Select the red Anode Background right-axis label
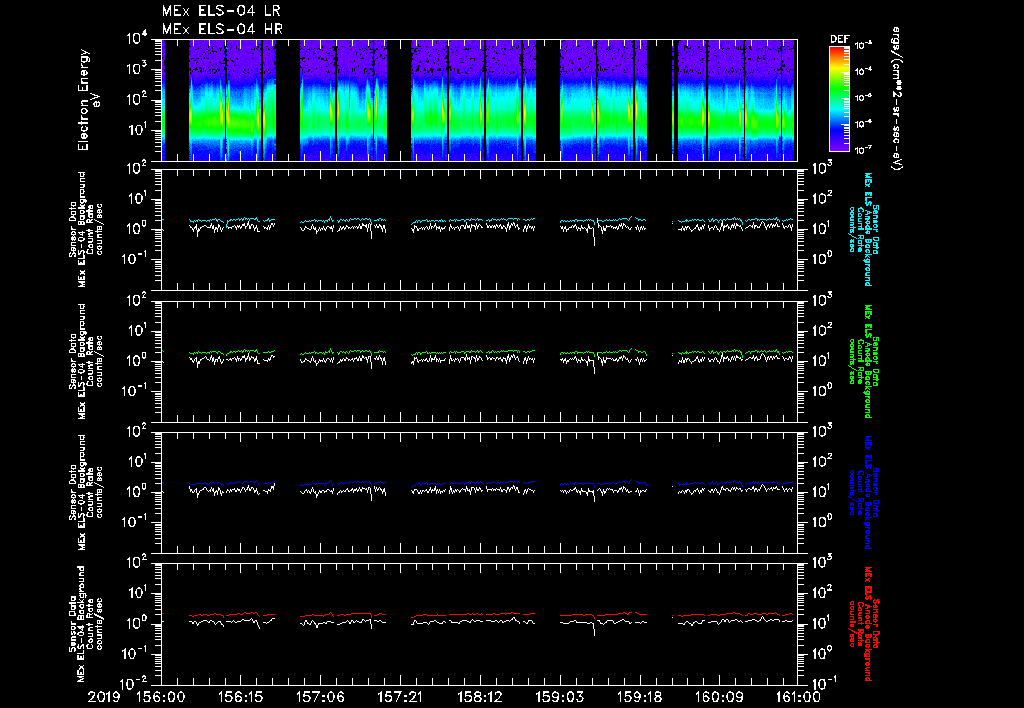Image resolution: width=1024 pixels, height=708 pixels. tap(863, 624)
